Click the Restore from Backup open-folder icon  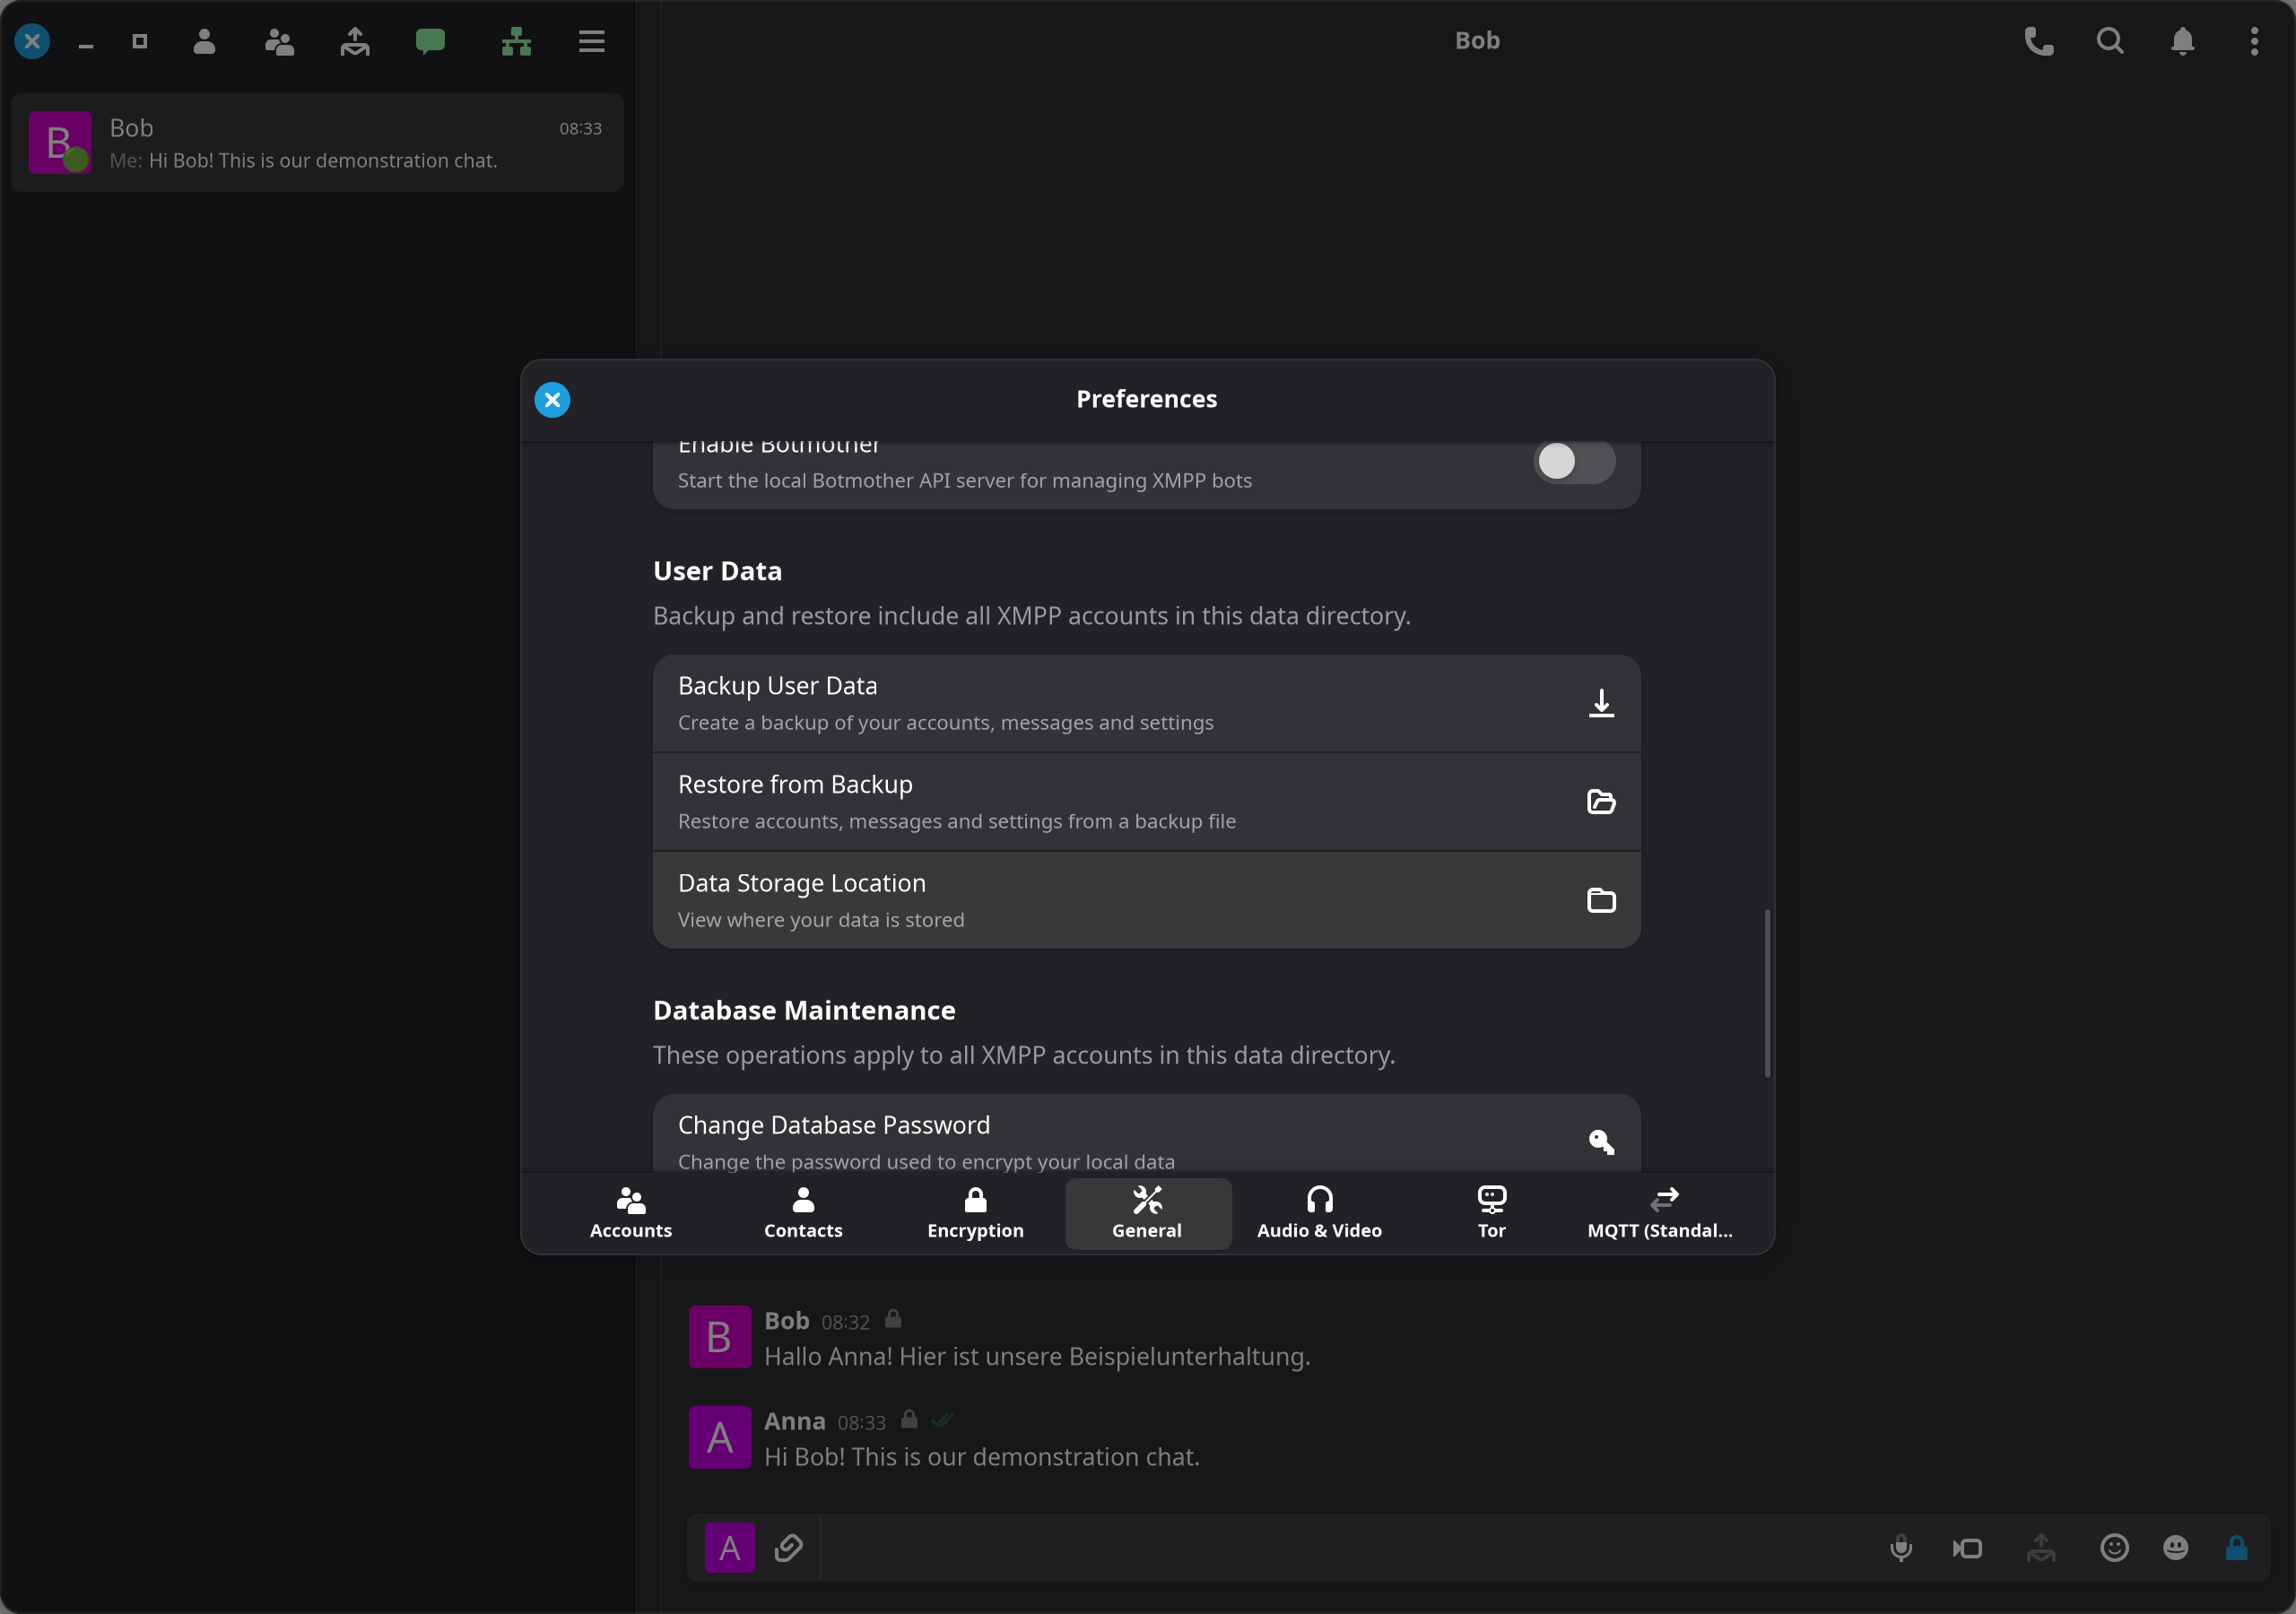1601,801
